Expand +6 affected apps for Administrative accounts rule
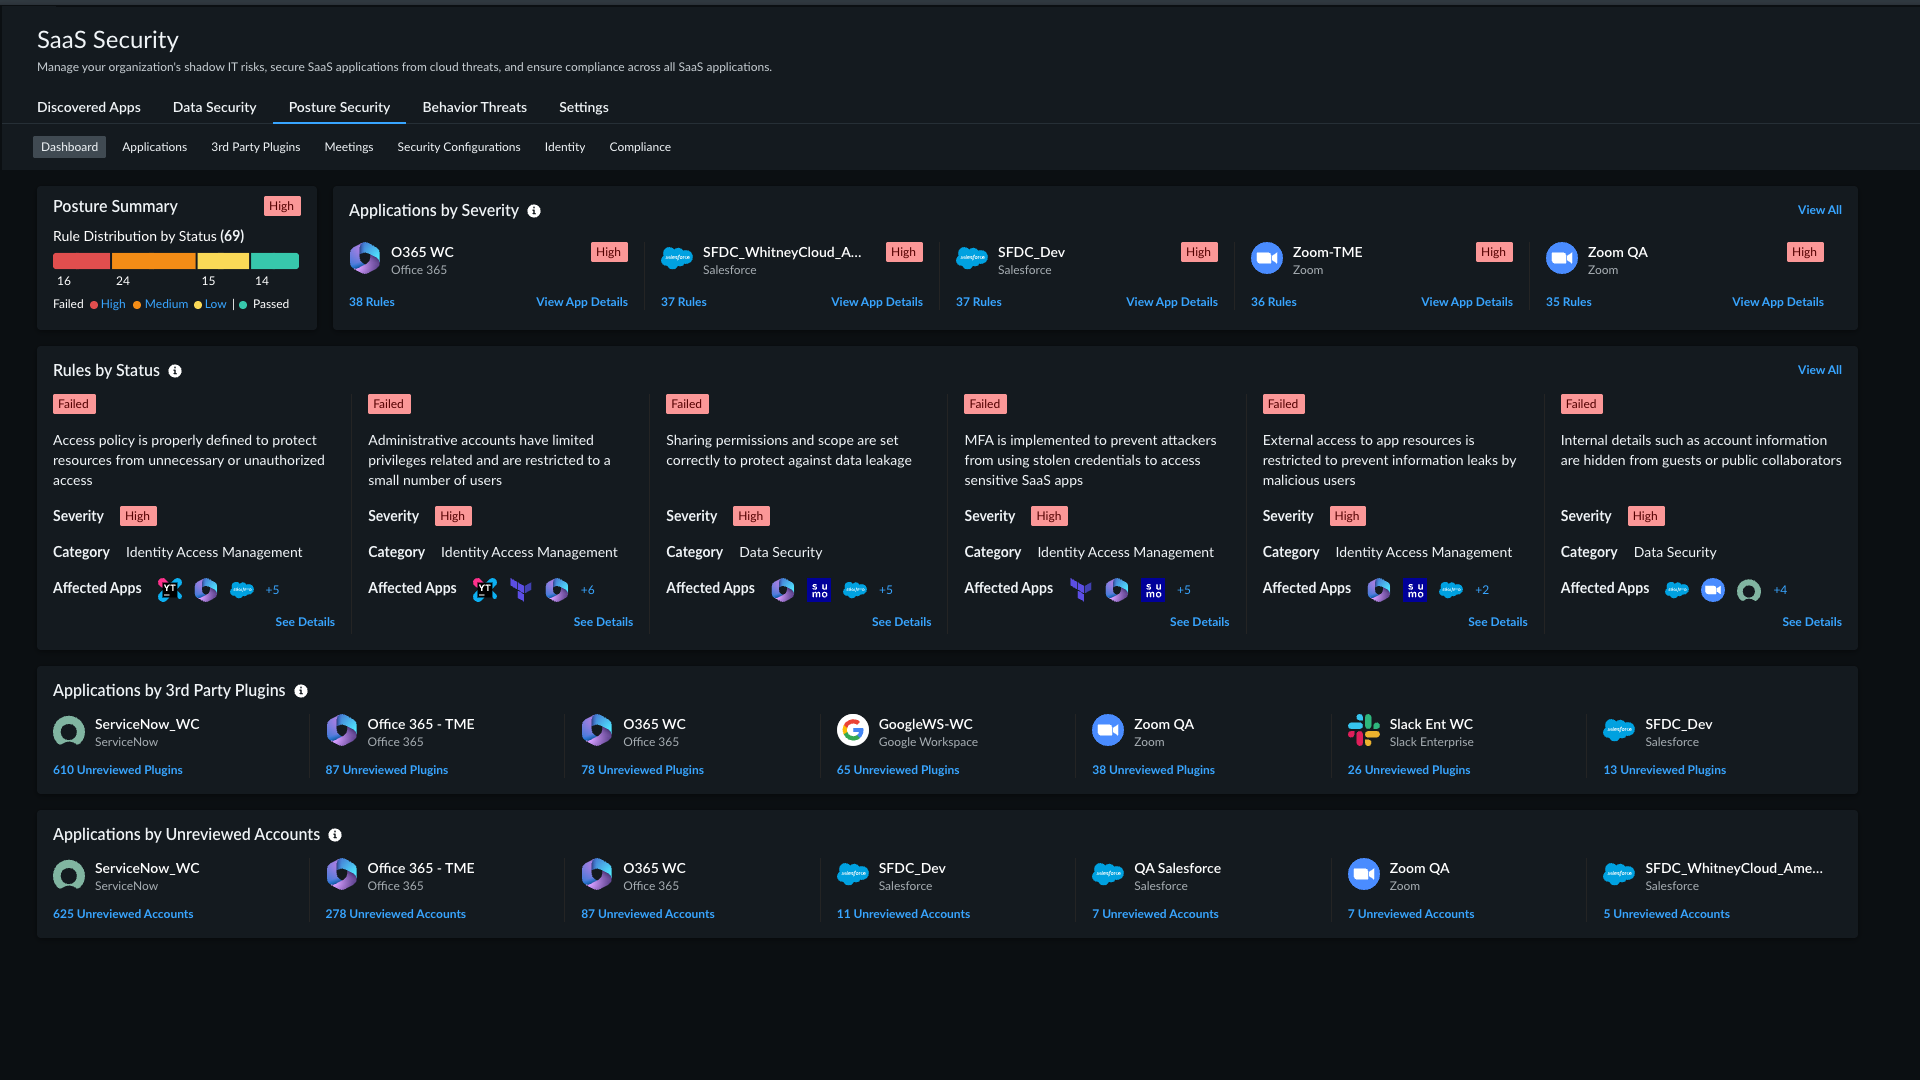The width and height of the screenshot is (1920, 1080). coord(588,590)
